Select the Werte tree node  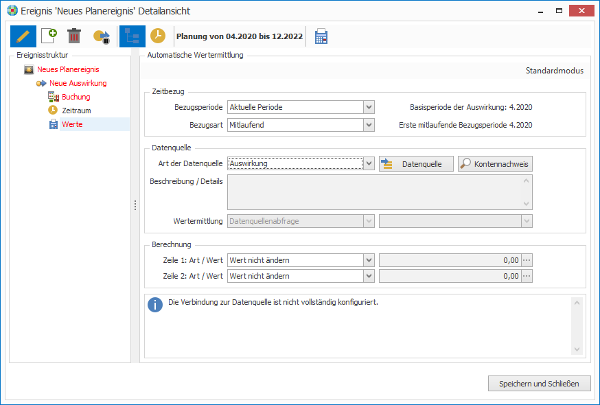pos(72,124)
